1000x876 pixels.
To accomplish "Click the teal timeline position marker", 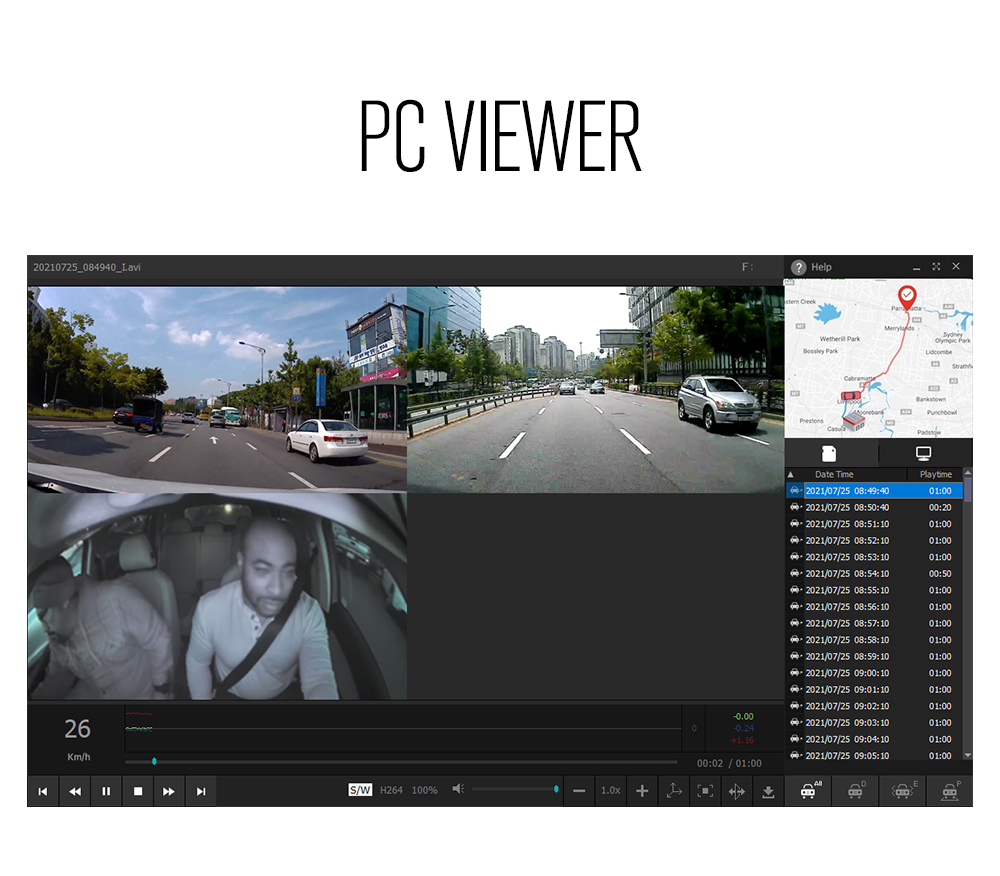I will (x=154, y=762).
